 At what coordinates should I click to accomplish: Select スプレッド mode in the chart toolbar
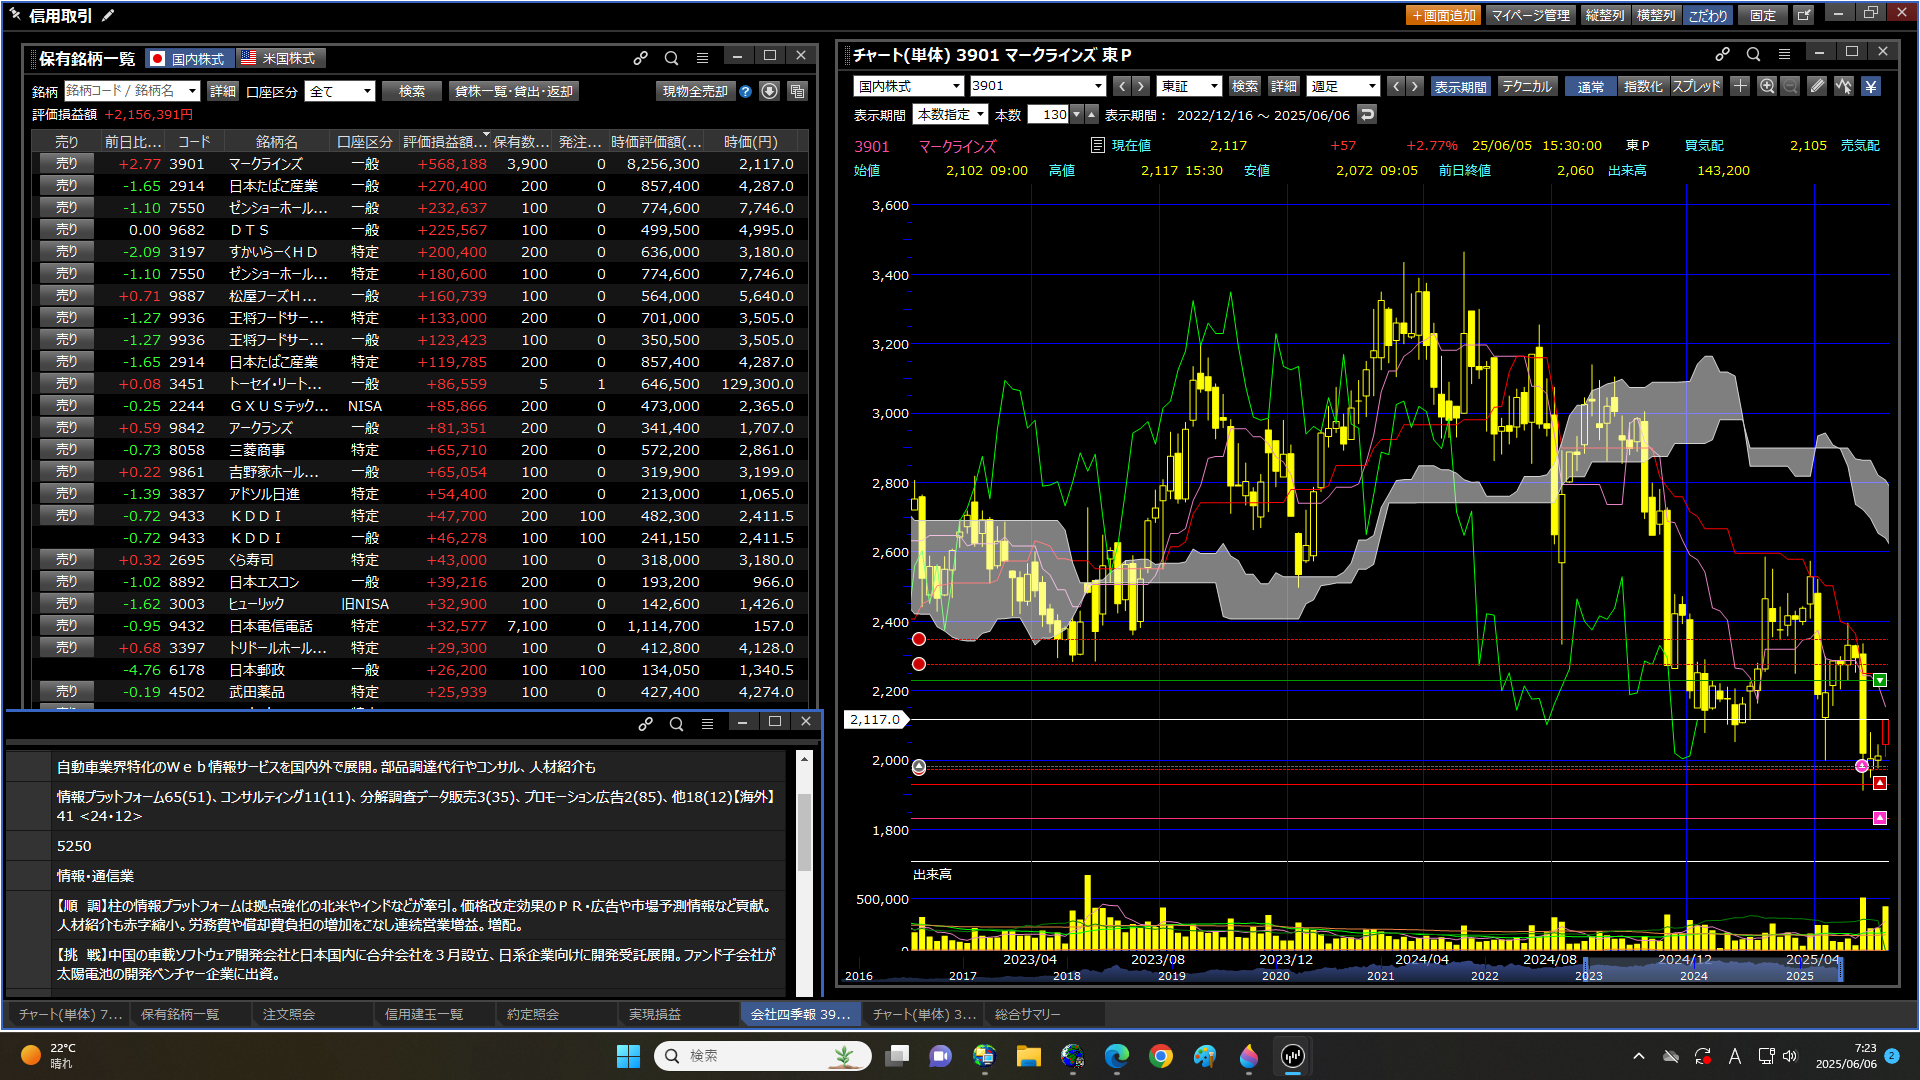pyautogui.click(x=1697, y=87)
